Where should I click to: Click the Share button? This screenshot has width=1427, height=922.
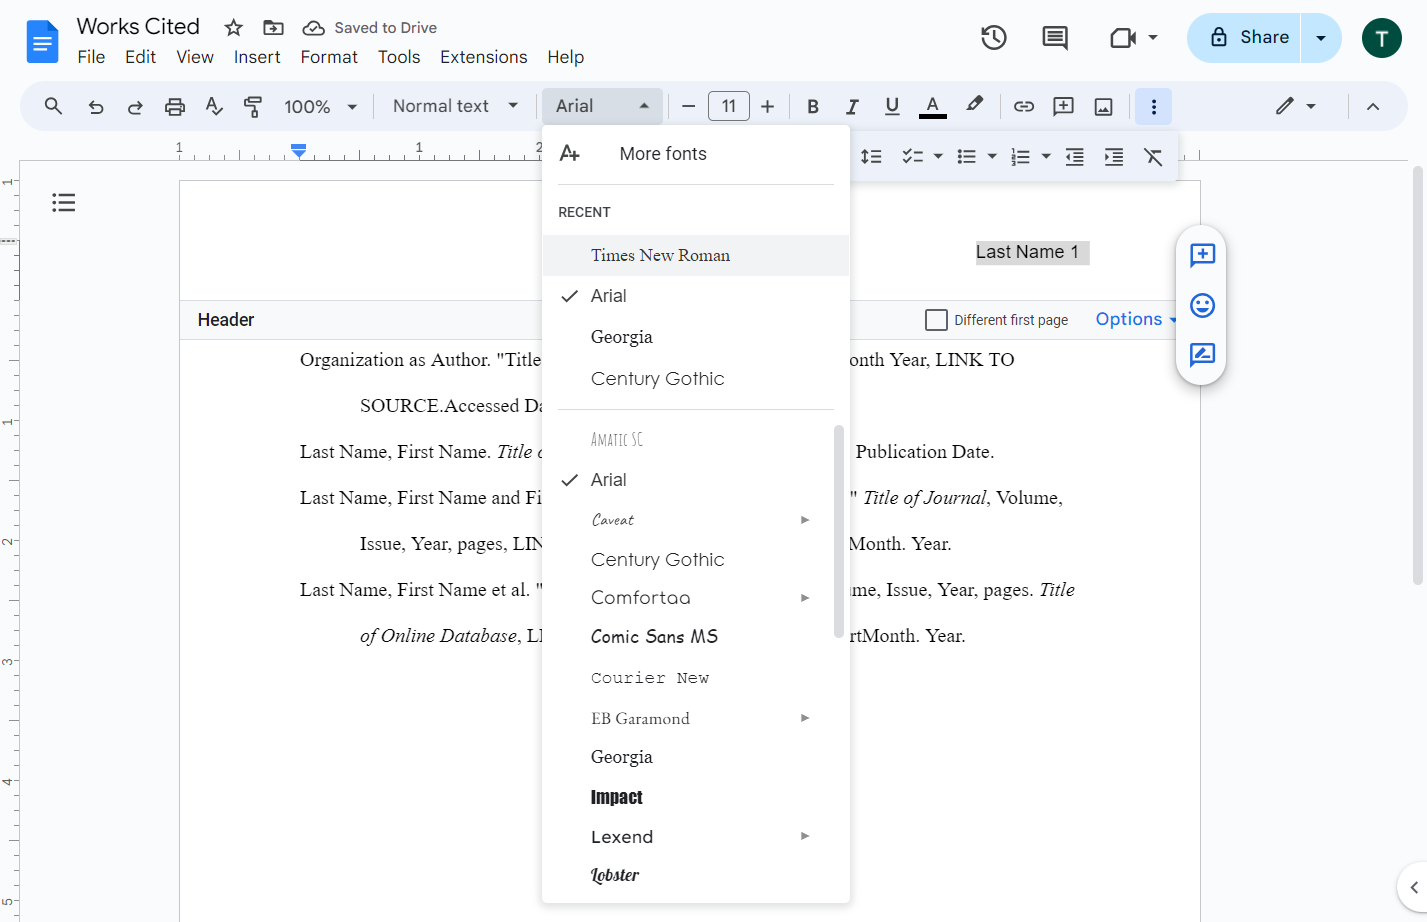[x=1244, y=38]
